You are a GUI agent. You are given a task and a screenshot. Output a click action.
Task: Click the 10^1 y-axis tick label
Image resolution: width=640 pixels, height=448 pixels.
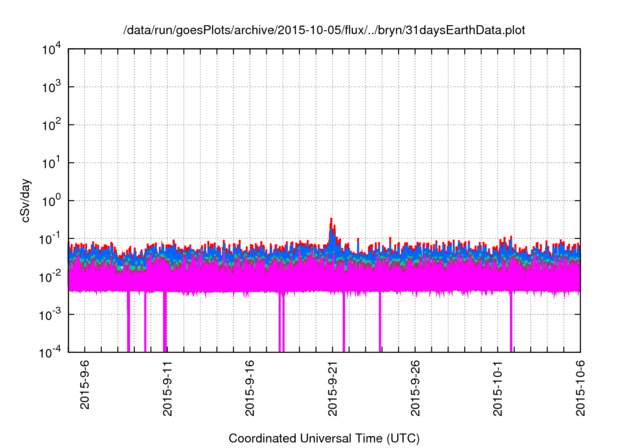52,162
